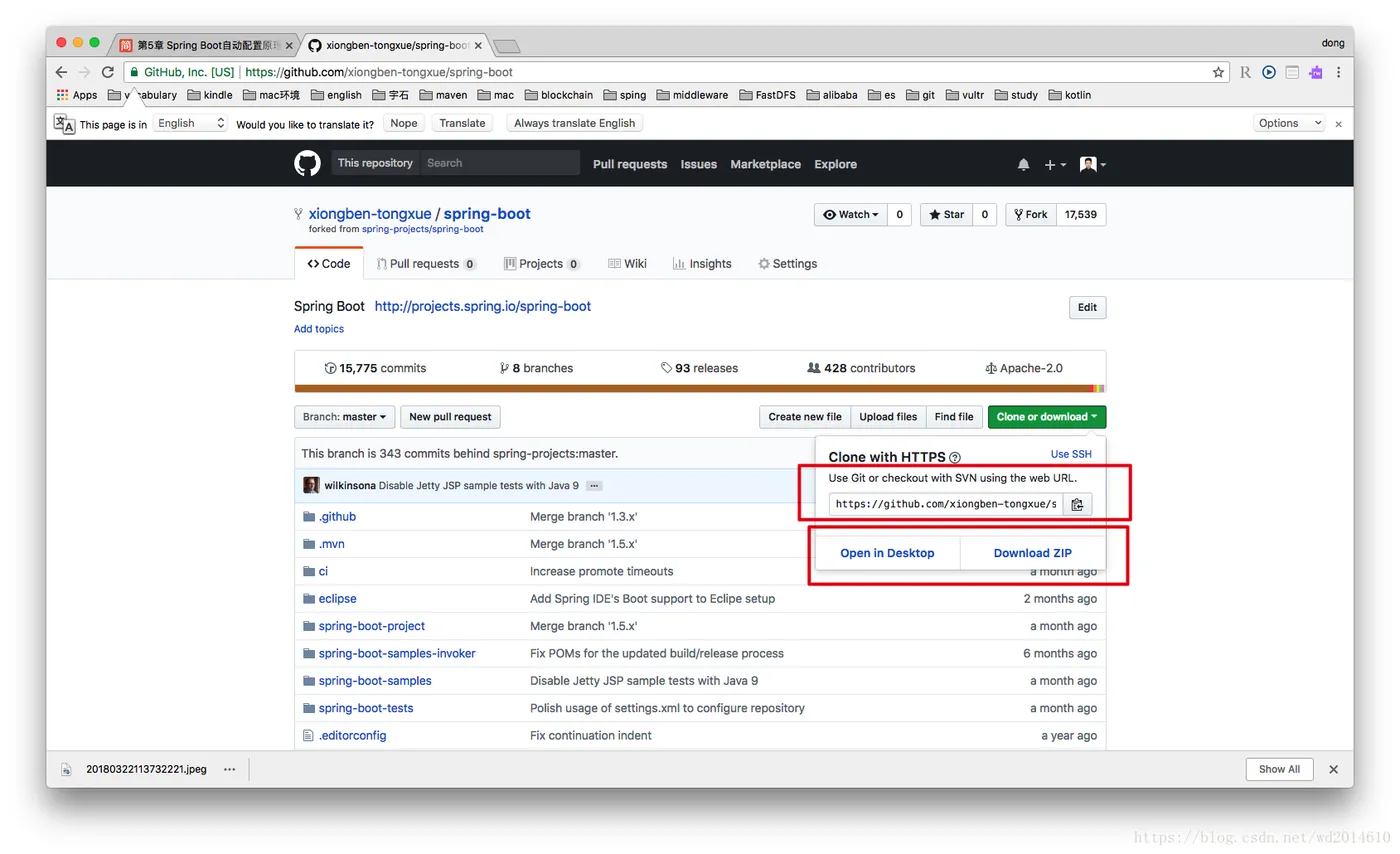
Task: Click Show All downloads button
Action: click(1279, 769)
